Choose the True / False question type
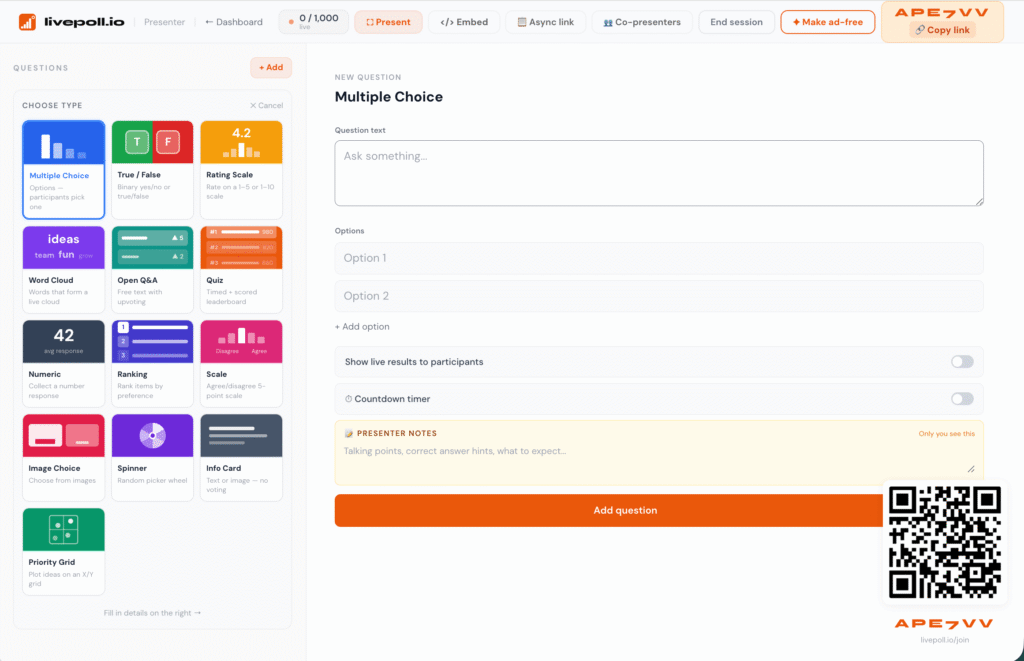 pyautogui.click(x=152, y=169)
